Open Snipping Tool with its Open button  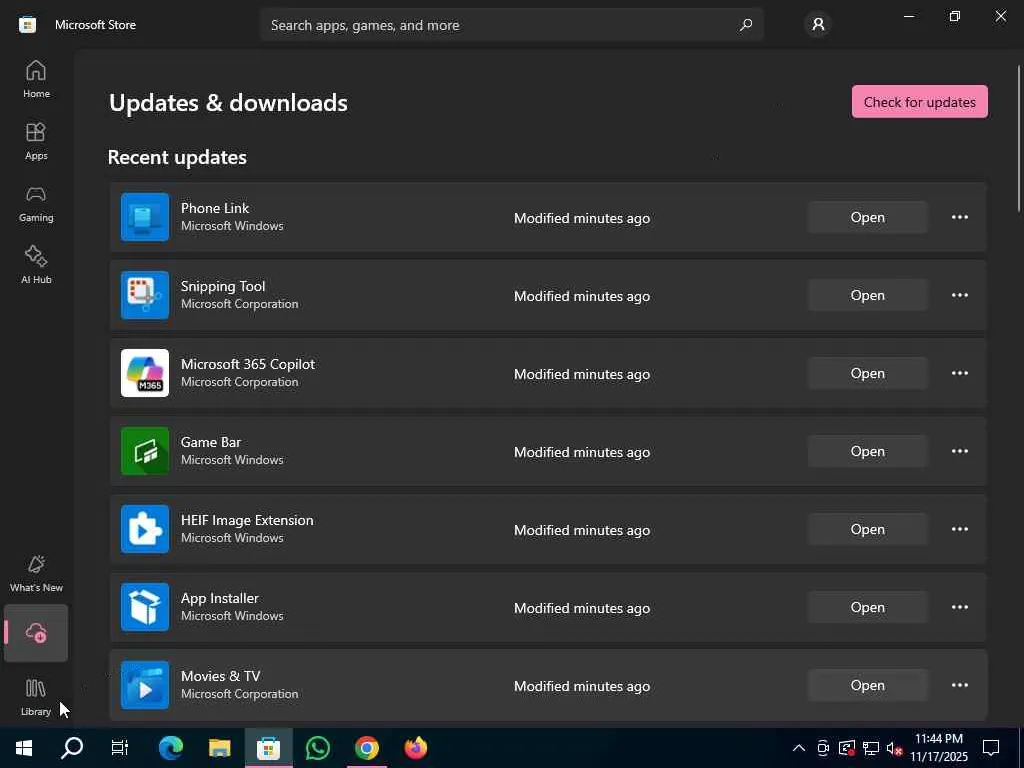tap(867, 295)
